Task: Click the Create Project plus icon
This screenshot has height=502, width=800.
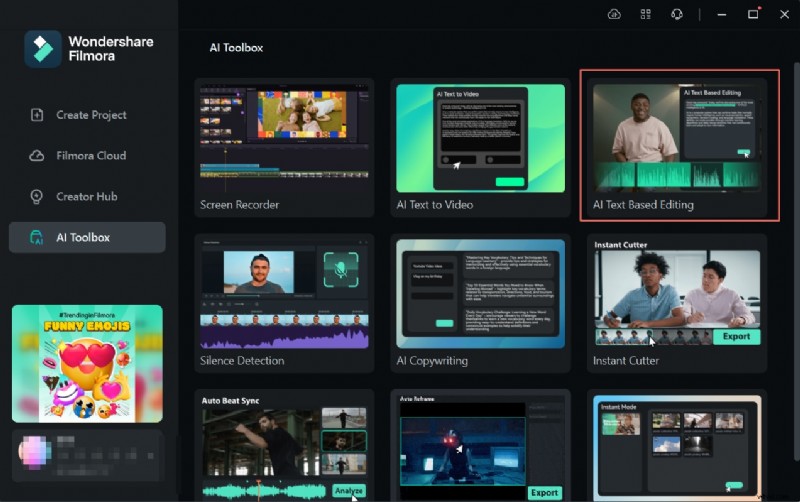Action: (x=37, y=115)
